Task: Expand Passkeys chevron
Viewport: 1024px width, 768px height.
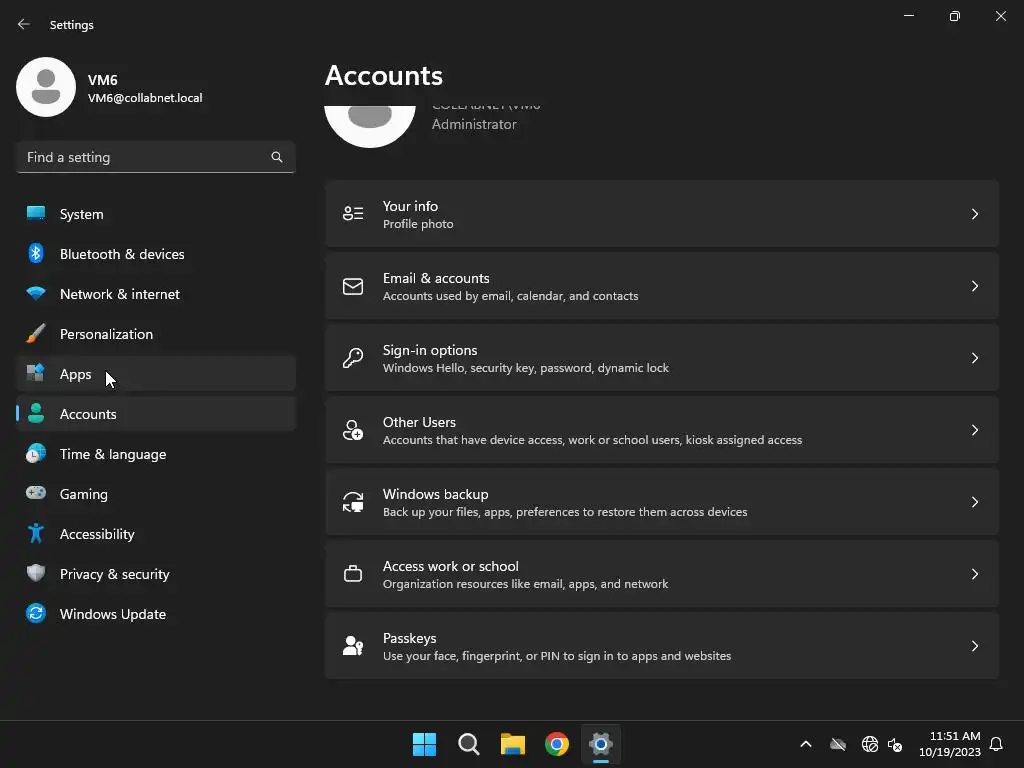Action: click(974, 646)
